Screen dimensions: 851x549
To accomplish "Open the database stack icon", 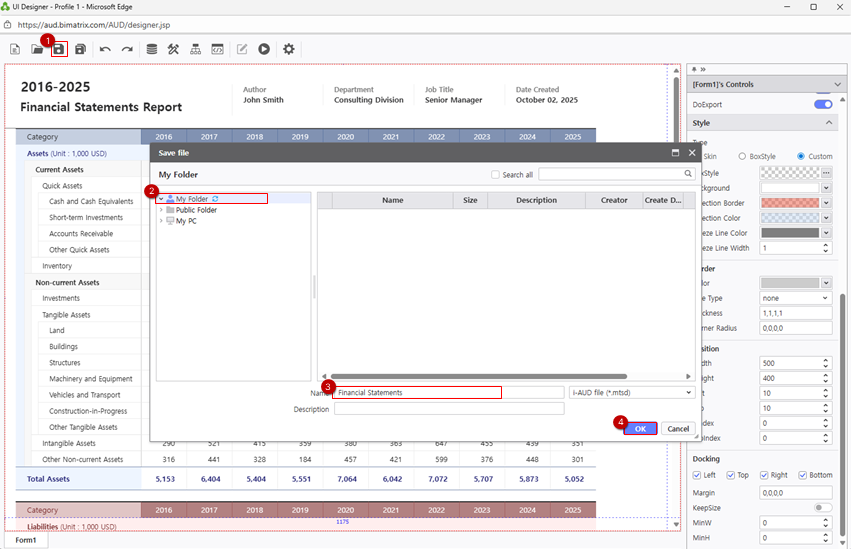I will tap(151, 49).
